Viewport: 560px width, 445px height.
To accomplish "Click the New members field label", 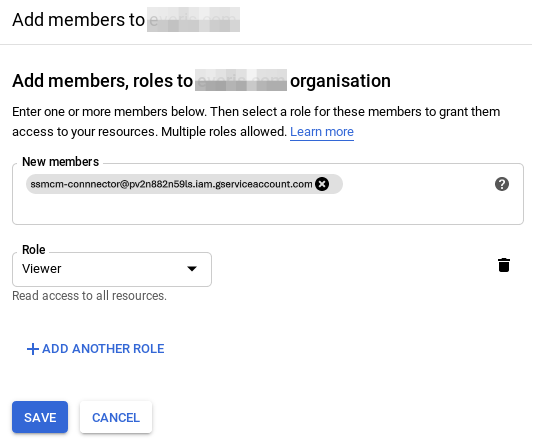I will (60, 161).
